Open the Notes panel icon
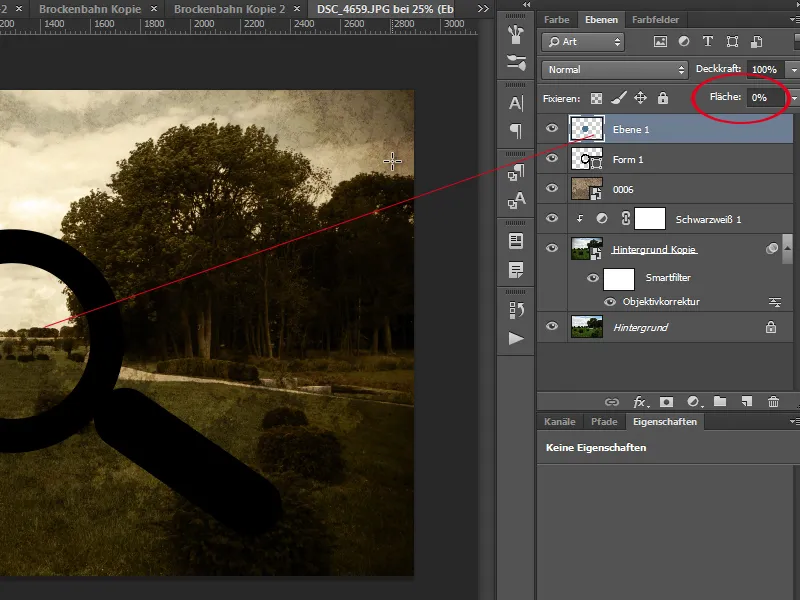The height and width of the screenshot is (600, 800). (516, 269)
